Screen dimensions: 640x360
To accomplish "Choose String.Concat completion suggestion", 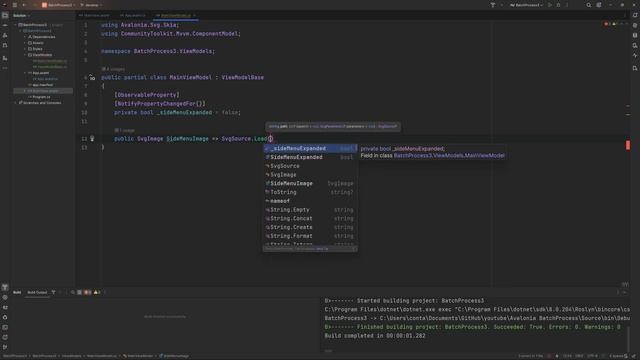I will coord(310,219).
